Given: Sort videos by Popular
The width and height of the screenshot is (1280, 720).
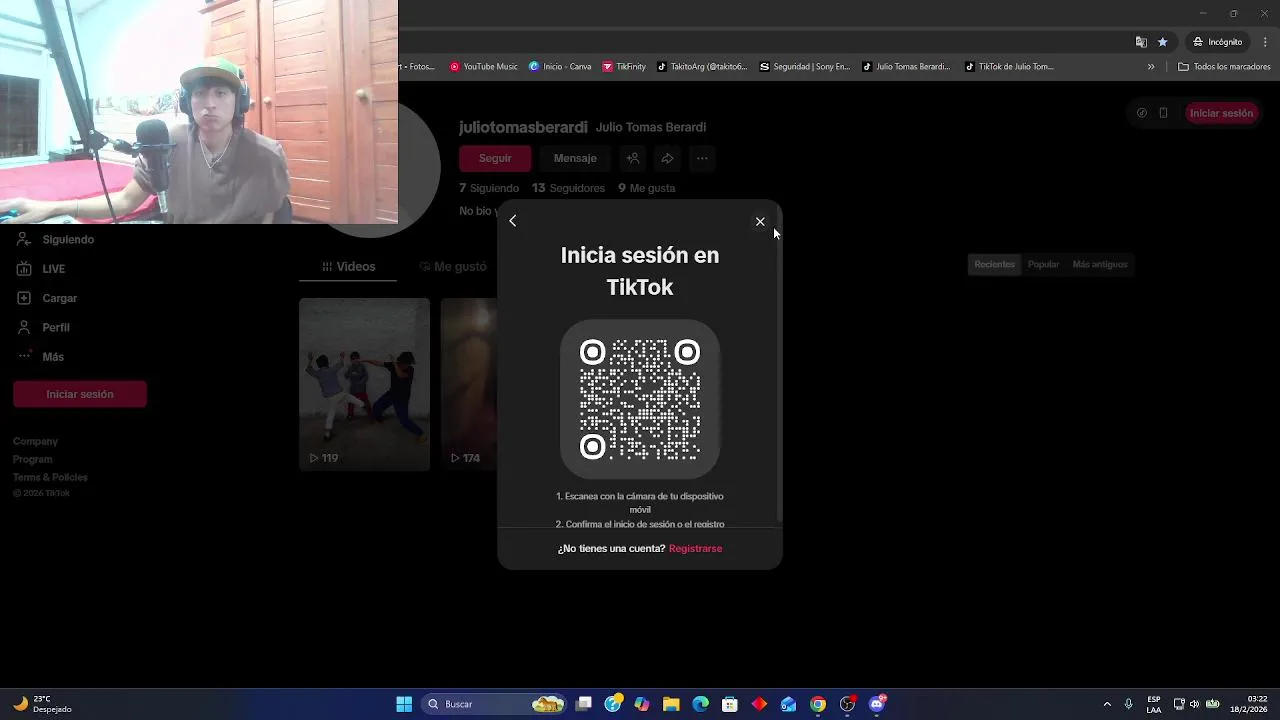Looking at the screenshot, I should pyautogui.click(x=1043, y=264).
